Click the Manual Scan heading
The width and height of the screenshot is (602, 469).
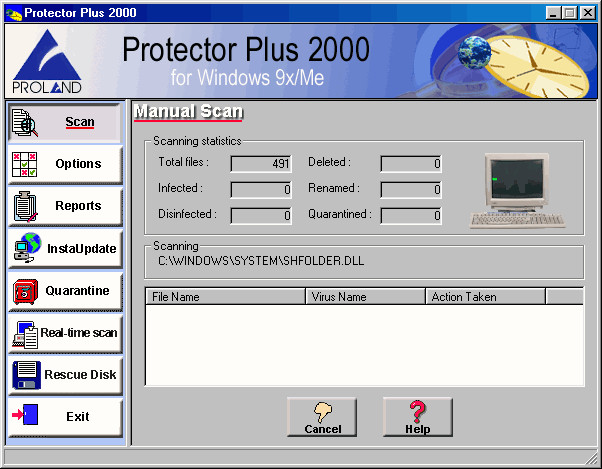click(188, 112)
